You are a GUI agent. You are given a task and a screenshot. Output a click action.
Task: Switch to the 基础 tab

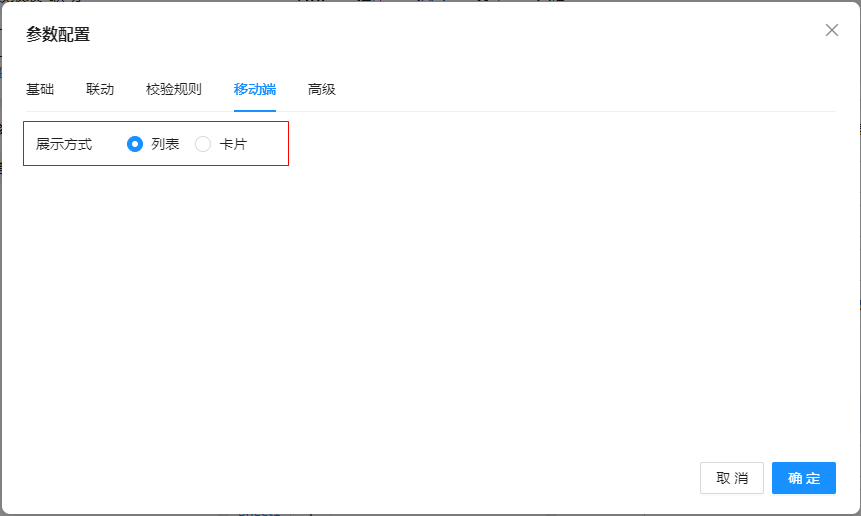coord(40,89)
